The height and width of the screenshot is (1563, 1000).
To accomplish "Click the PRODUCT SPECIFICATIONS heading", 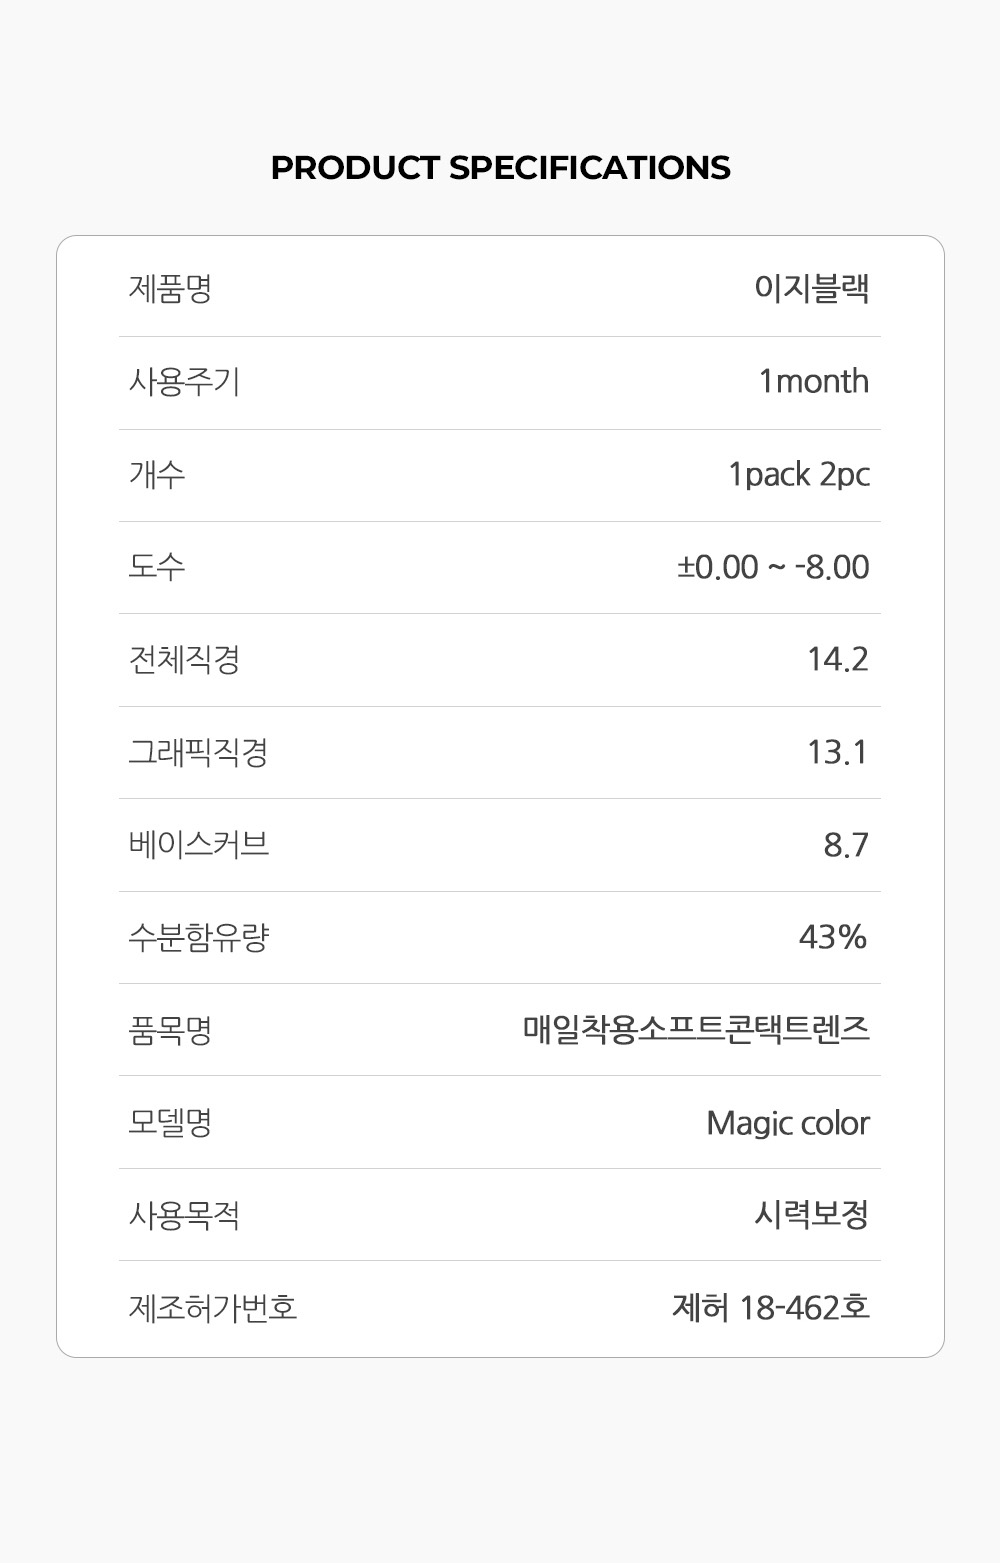I will 500,167.
